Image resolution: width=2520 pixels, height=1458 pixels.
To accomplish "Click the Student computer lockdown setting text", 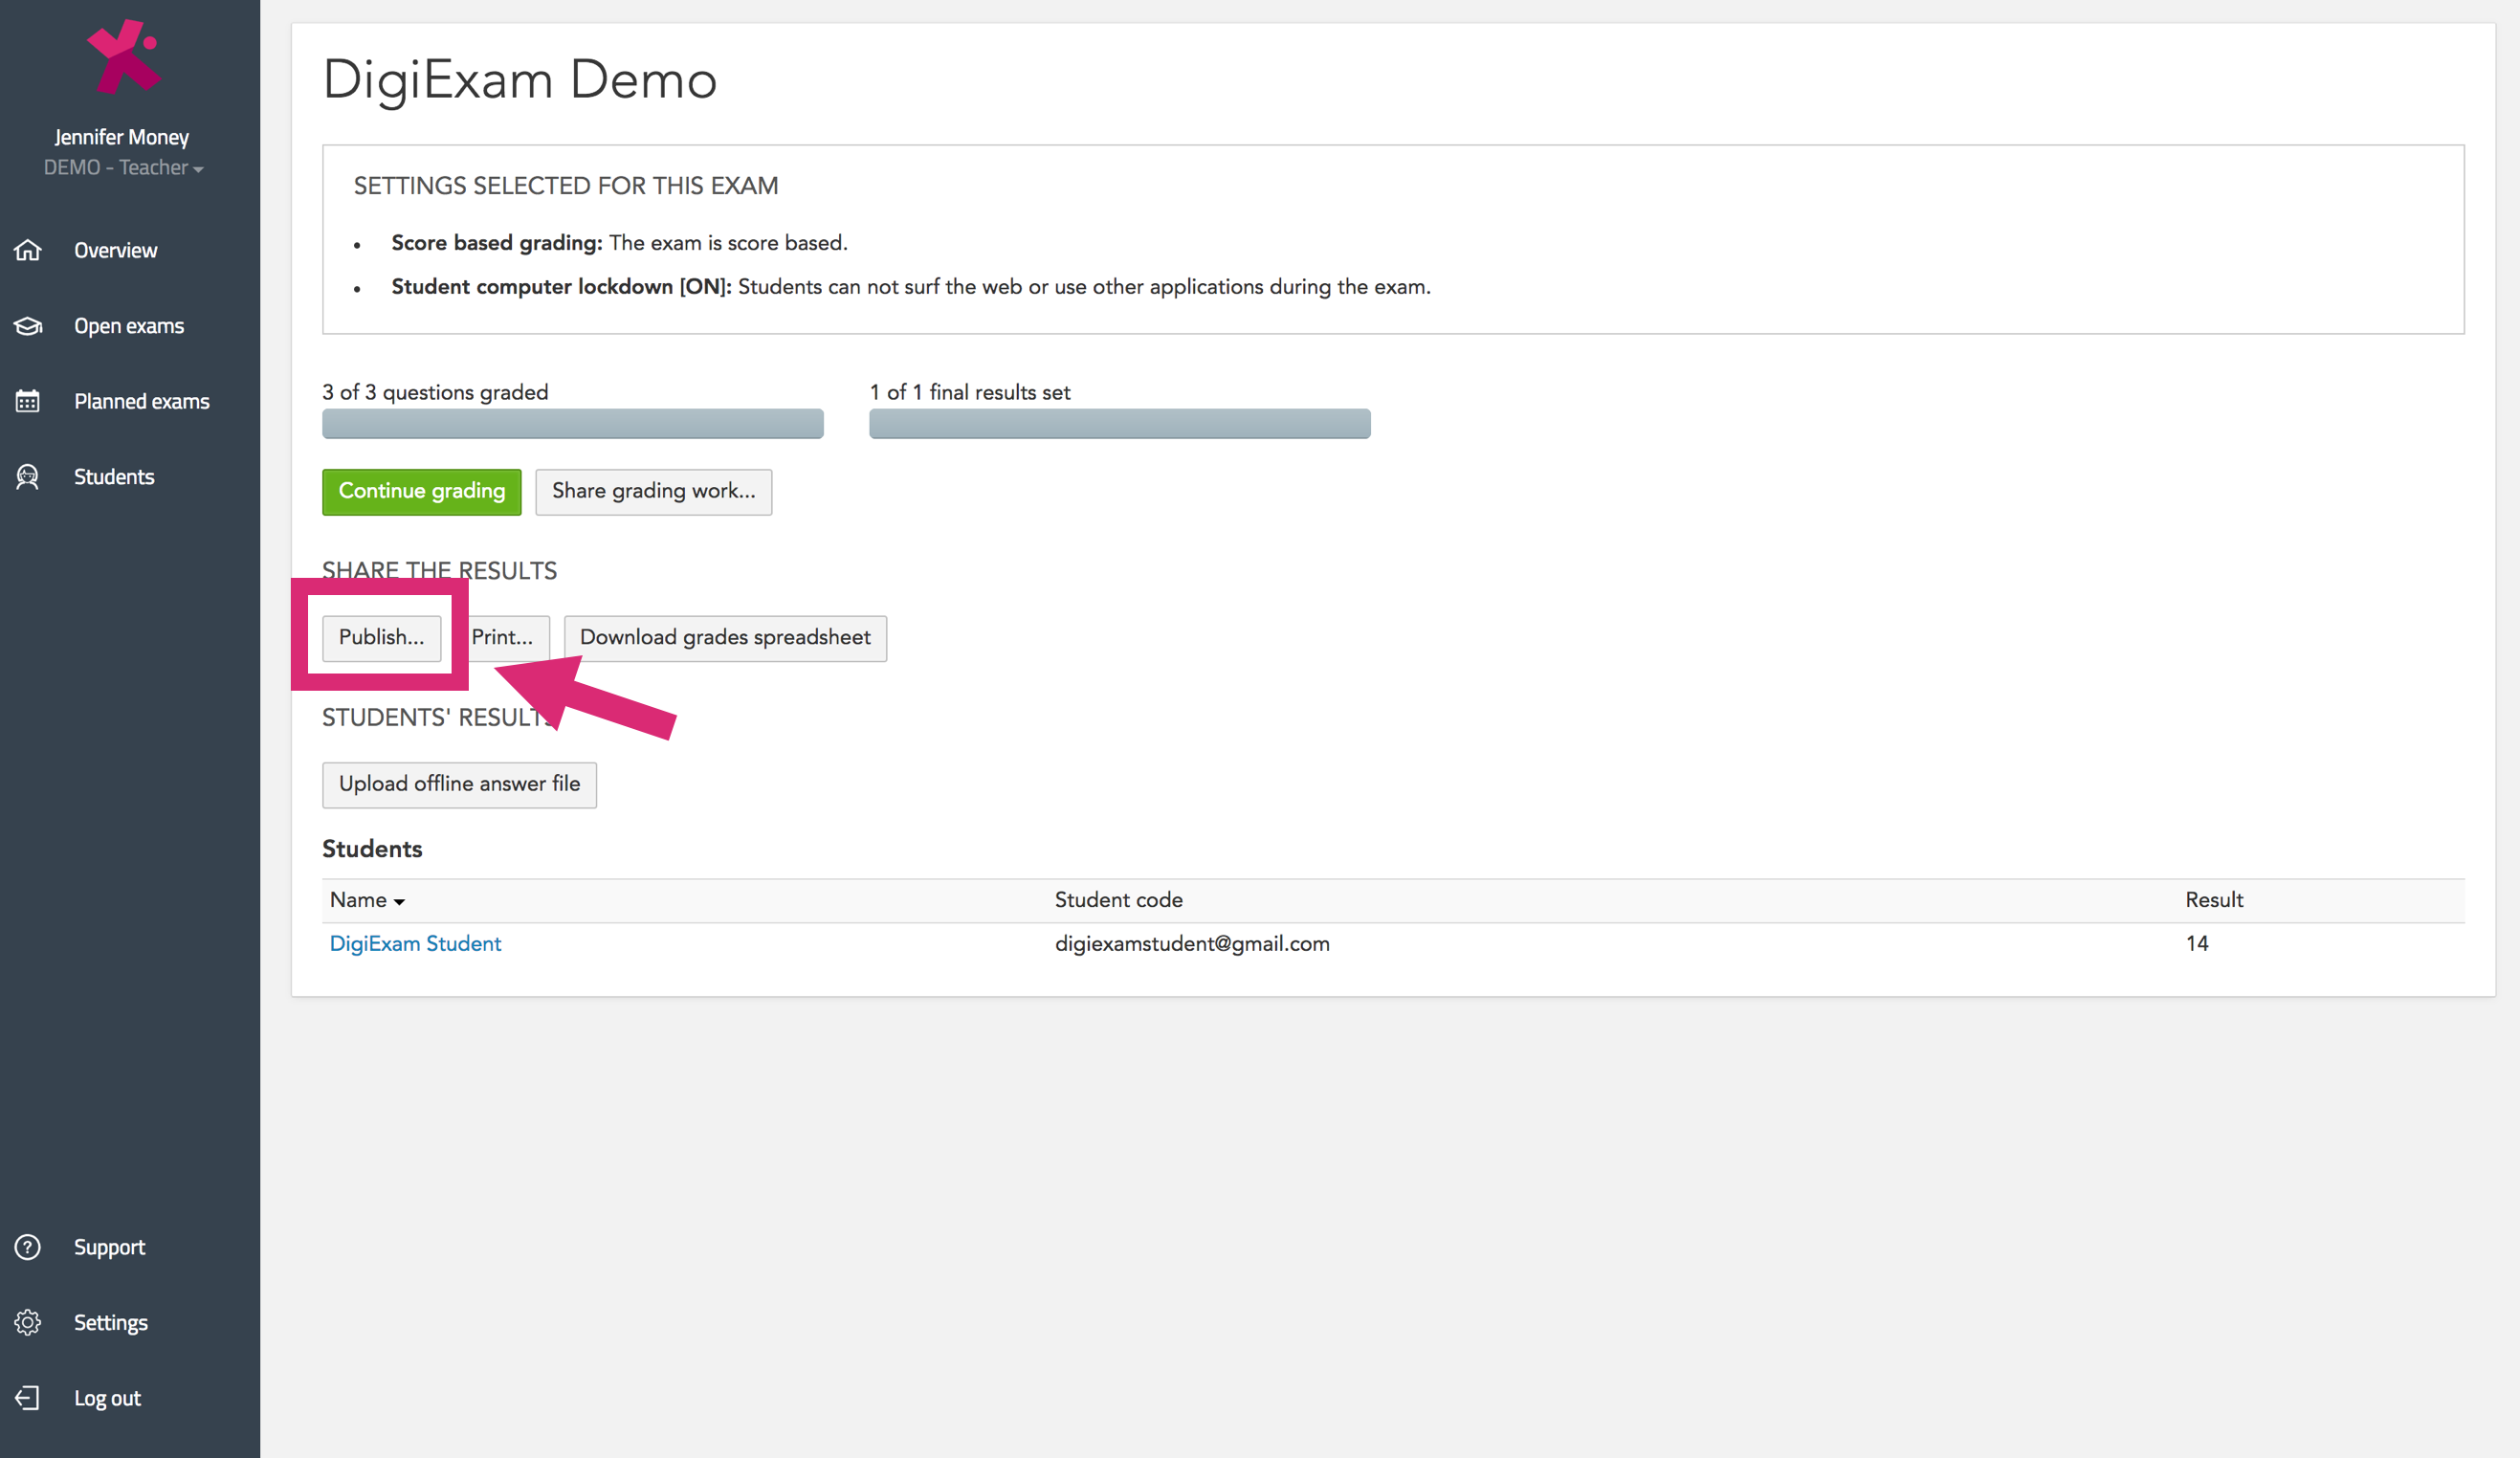I will [x=911, y=287].
